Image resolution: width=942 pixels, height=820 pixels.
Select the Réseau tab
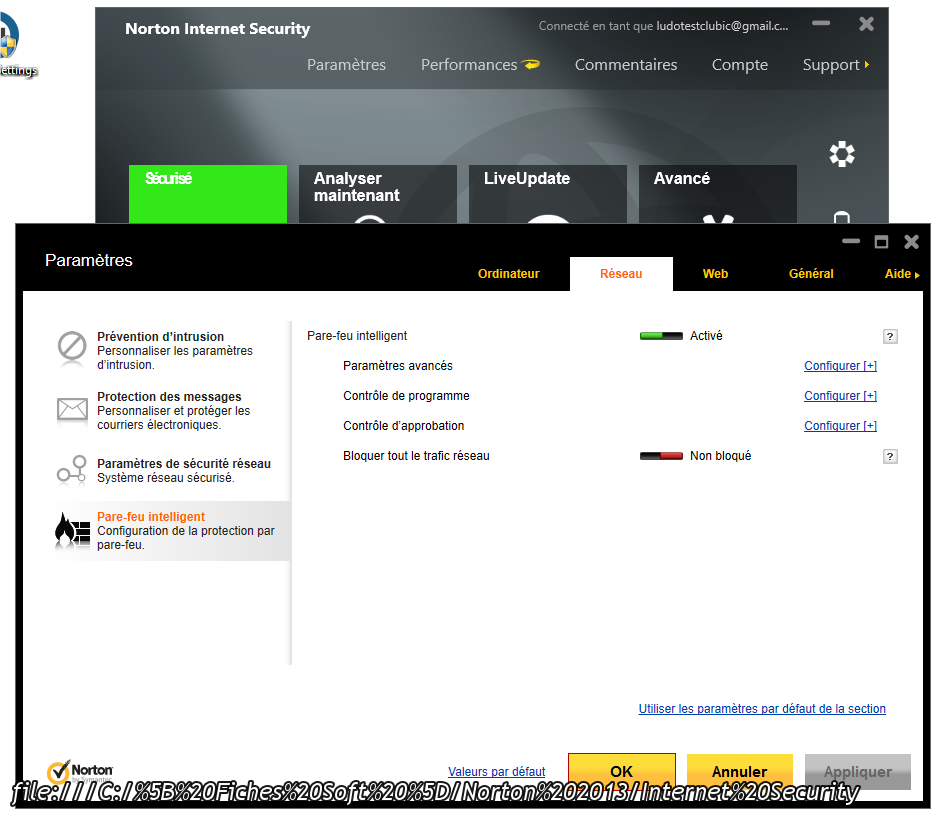621,274
